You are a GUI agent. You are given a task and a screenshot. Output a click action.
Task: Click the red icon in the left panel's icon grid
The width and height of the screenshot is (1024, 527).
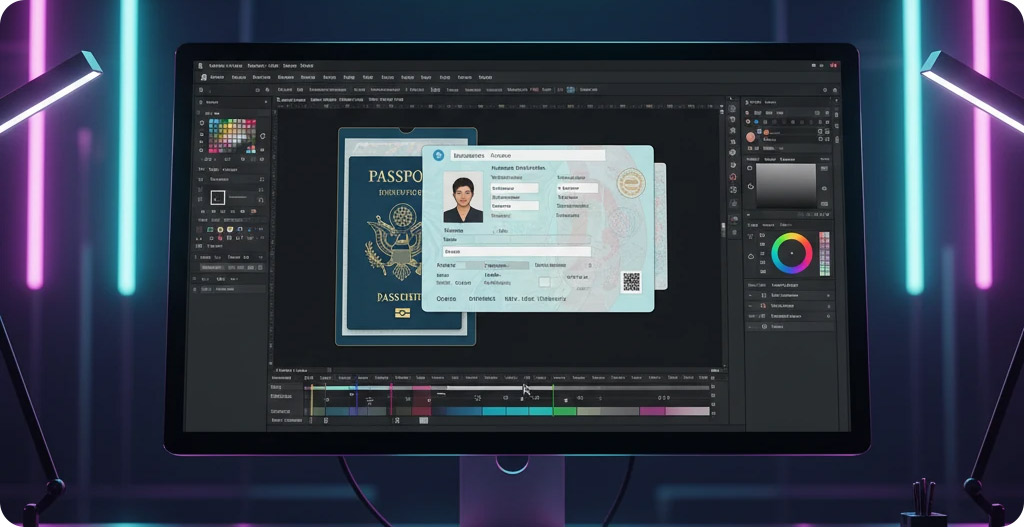(x=219, y=238)
